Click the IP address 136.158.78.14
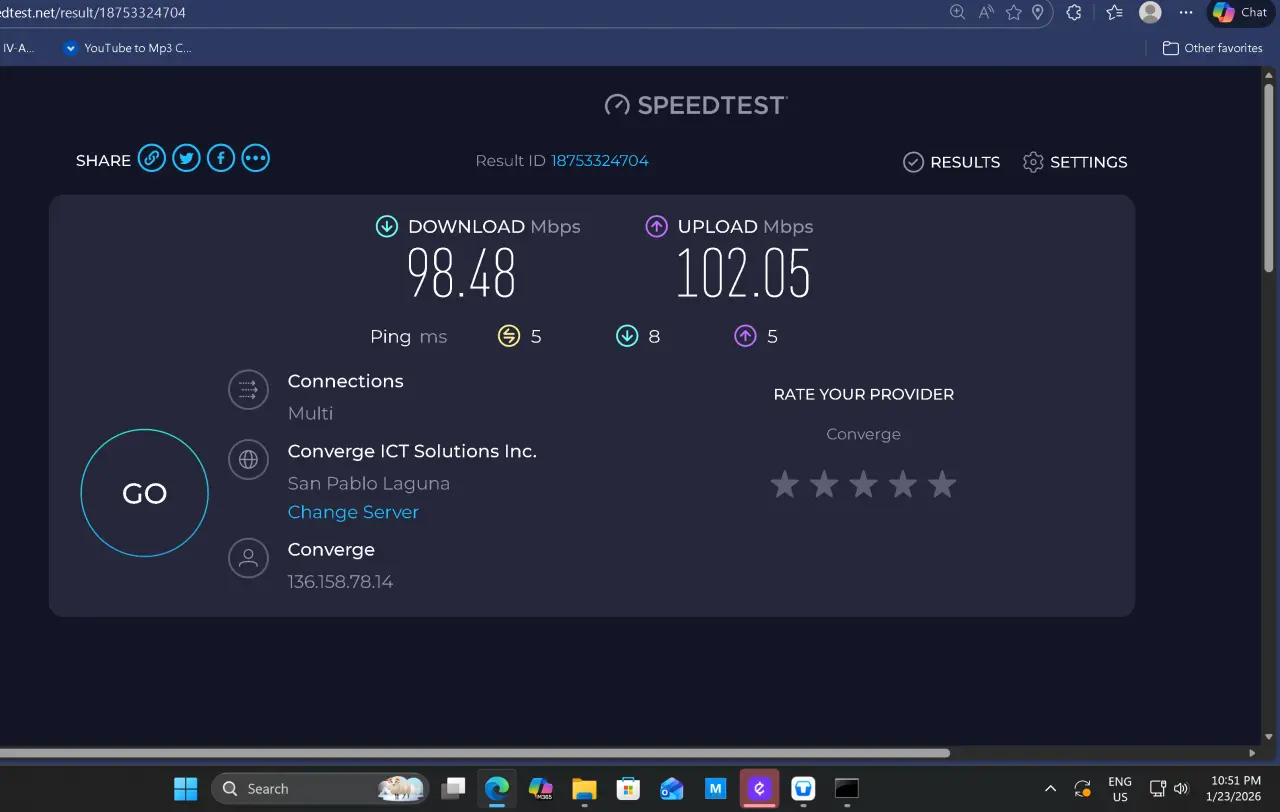Image resolution: width=1280 pixels, height=812 pixels. point(340,582)
